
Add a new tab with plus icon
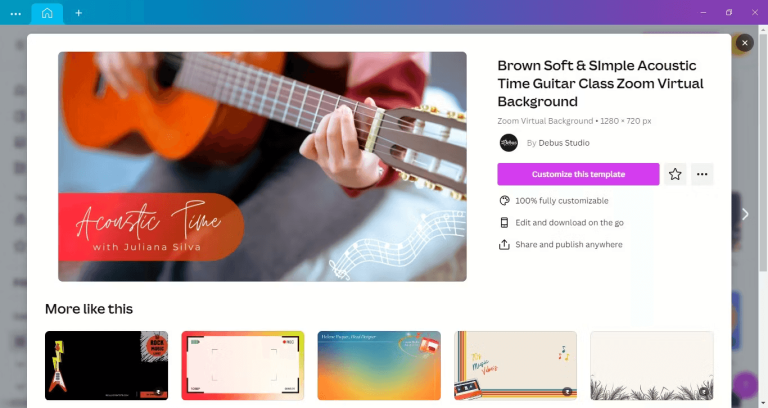[x=78, y=13]
